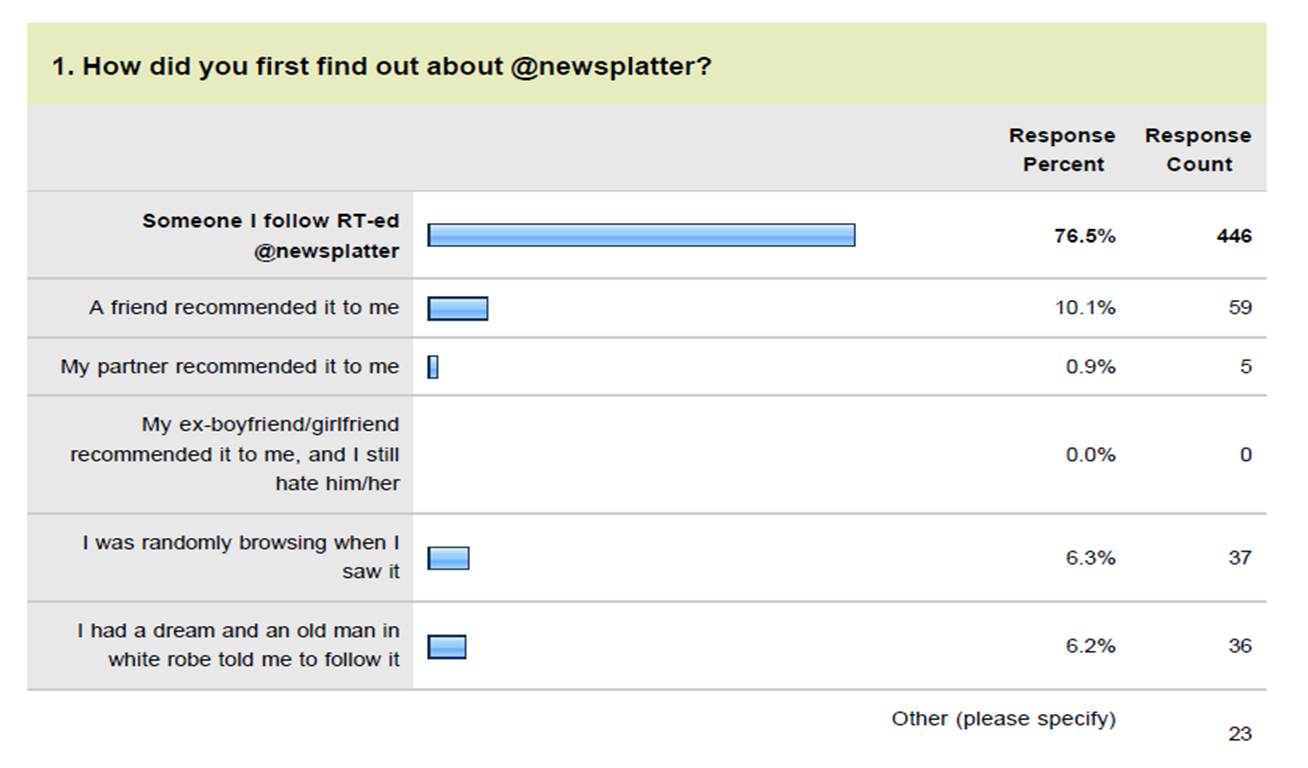This screenshot has width=1308, height=768.
Task: Click the tiny 0.9% partner bar
Action: coord(433,367)
